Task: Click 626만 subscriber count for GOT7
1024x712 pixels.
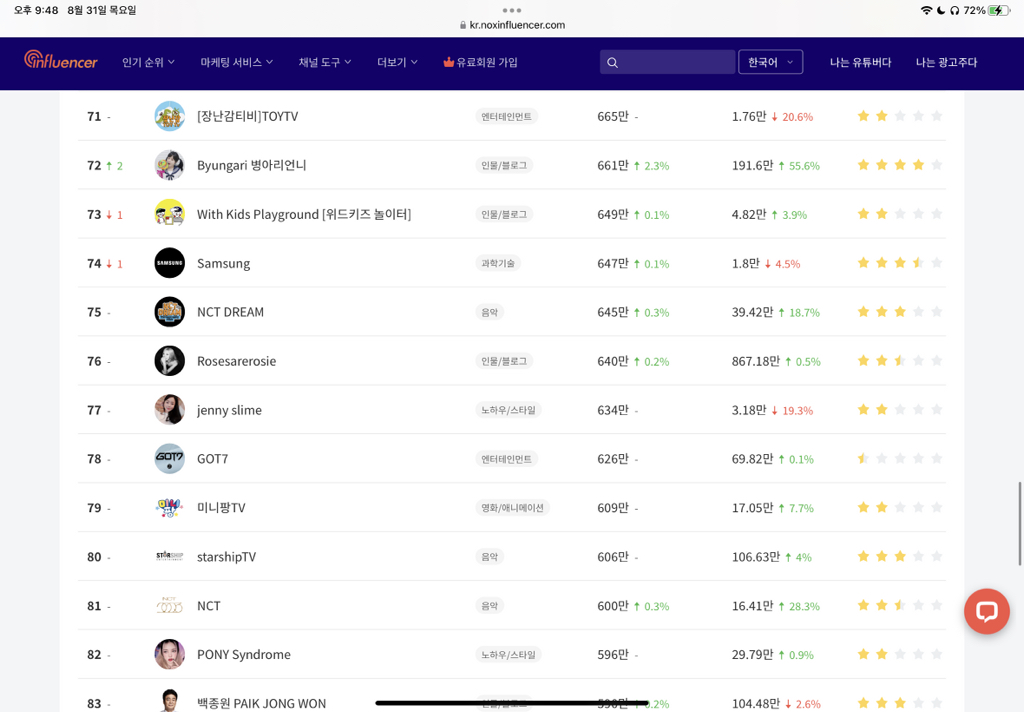Action: [613, 459]
